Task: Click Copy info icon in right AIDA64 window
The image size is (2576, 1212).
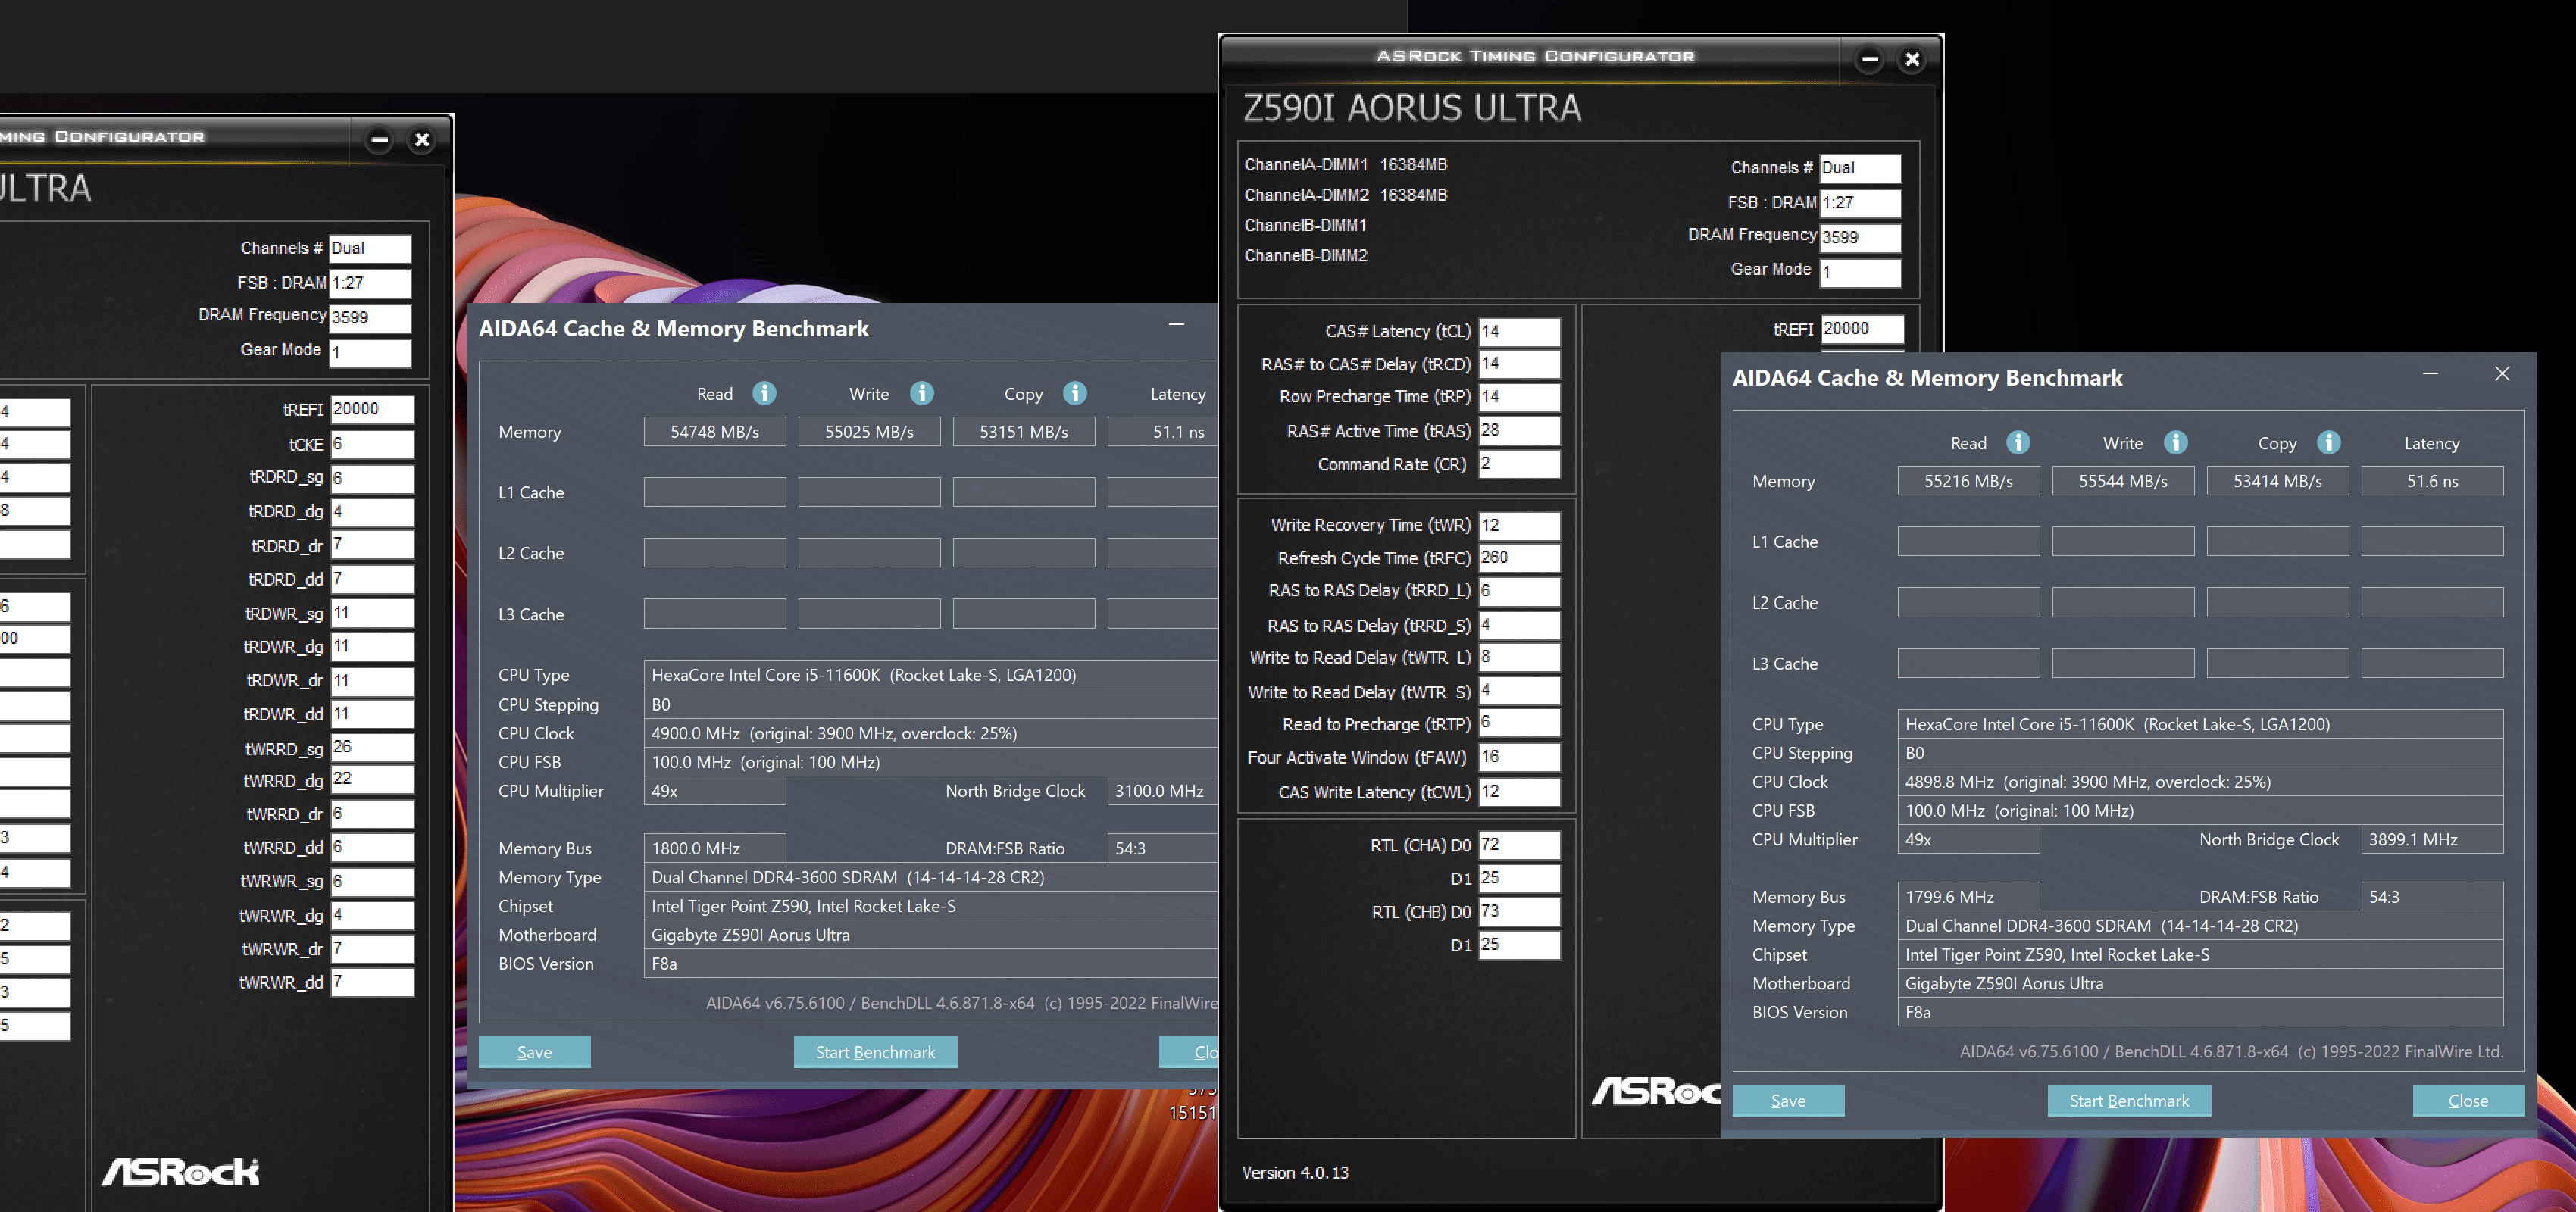Action: click(x=2329, y=442)
